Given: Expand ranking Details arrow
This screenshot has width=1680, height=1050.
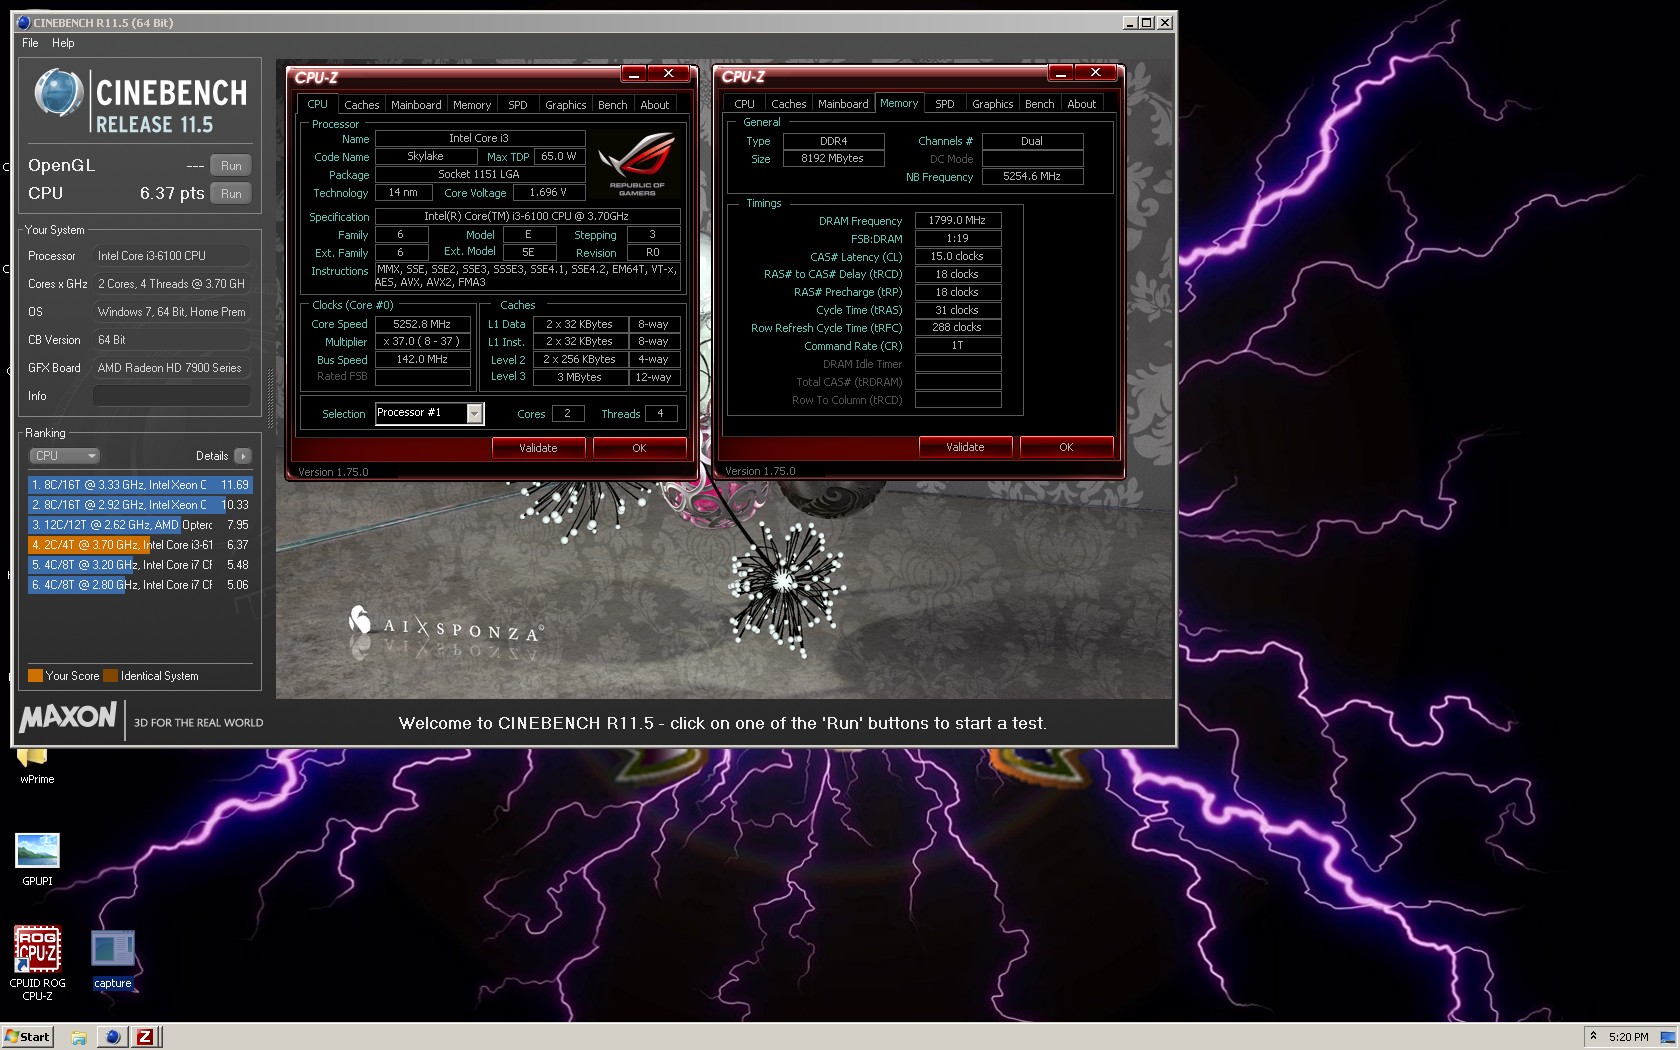Looking at the screenshot, I should 242,456.
